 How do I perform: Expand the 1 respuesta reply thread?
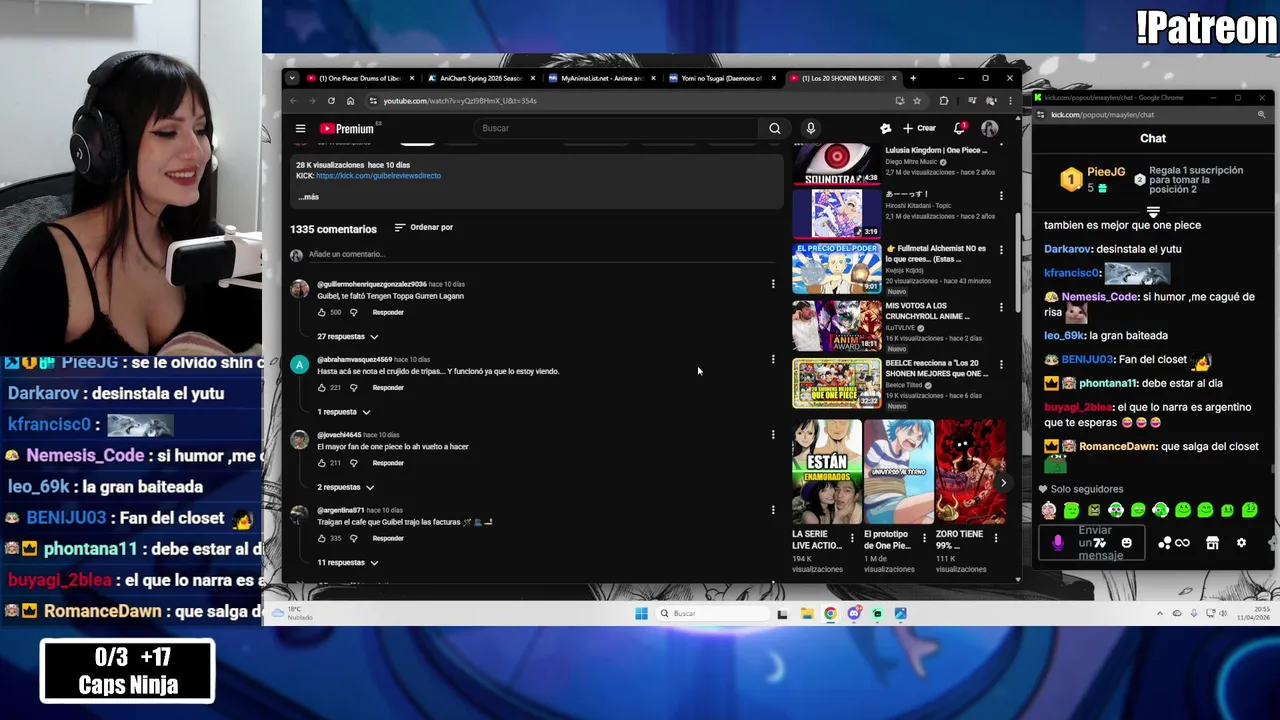(x=344, y=412)
